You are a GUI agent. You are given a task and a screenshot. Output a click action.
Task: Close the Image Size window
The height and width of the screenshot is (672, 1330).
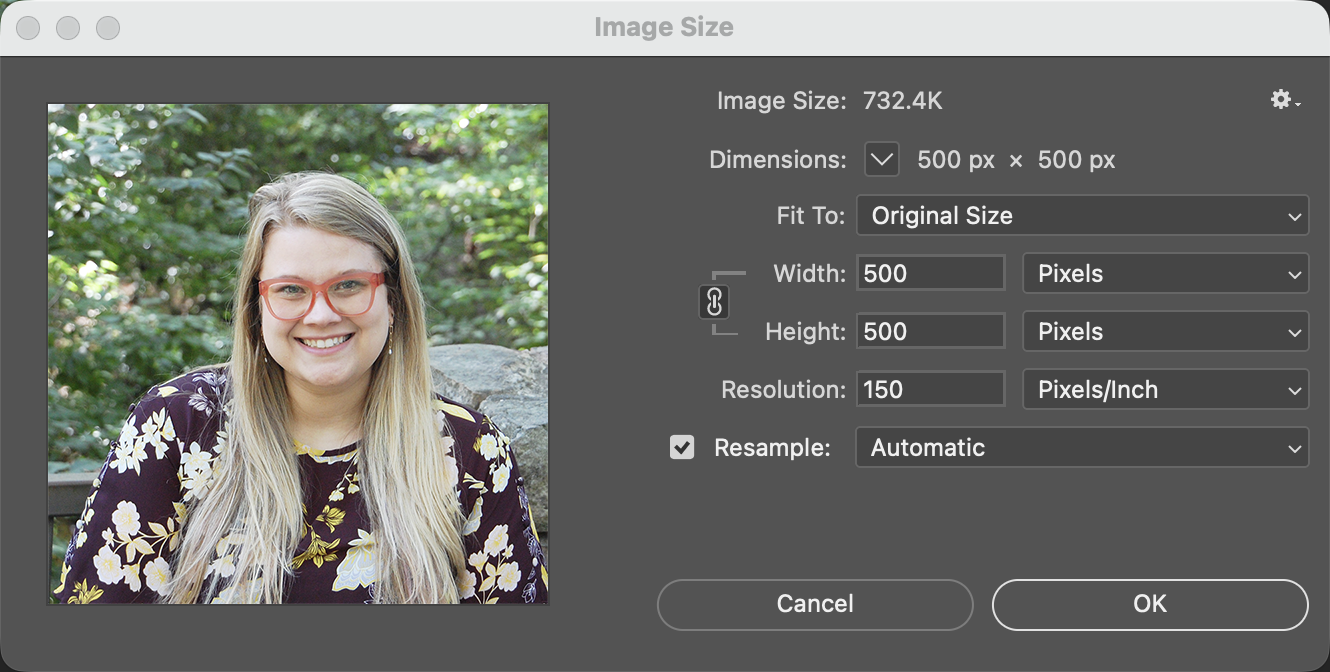pyautogui.click(x=28, y=28)
